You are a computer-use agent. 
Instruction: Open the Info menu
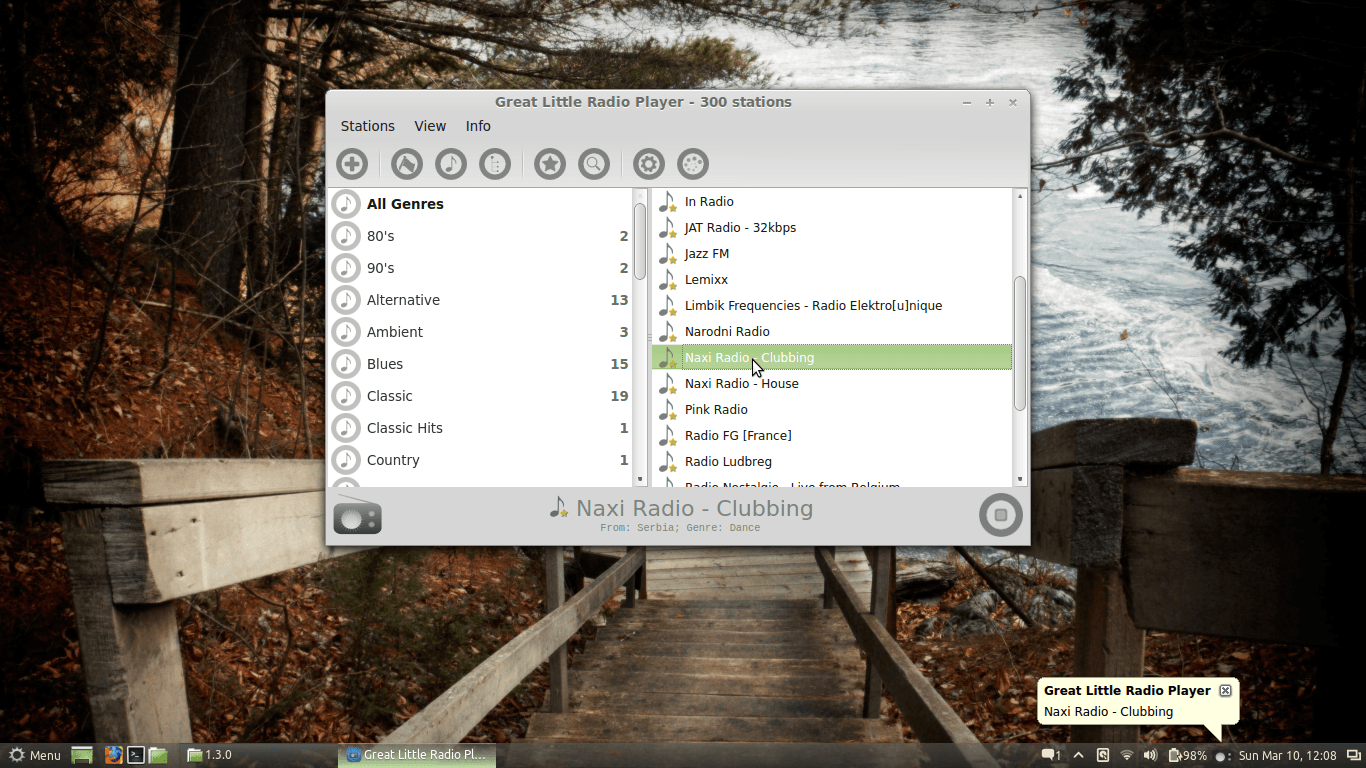(x=478, y=126)
